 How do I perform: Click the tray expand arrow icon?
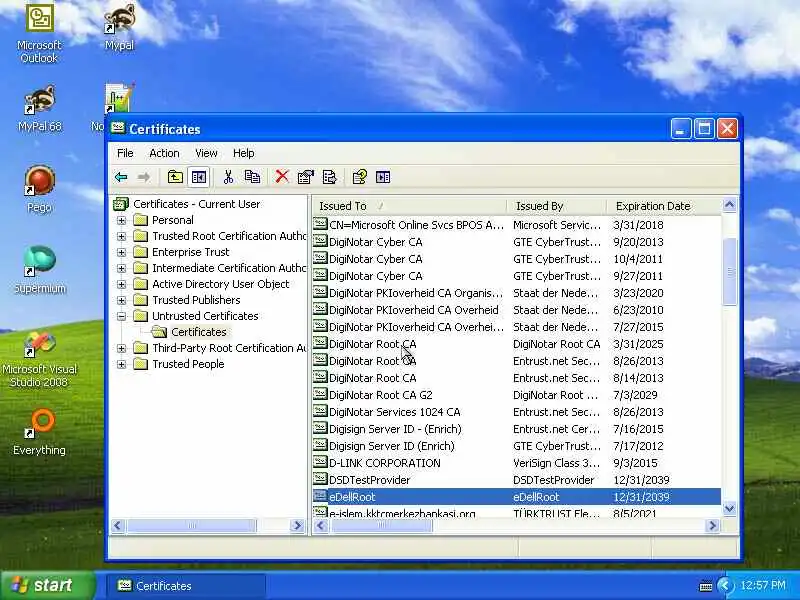(724, 585)
